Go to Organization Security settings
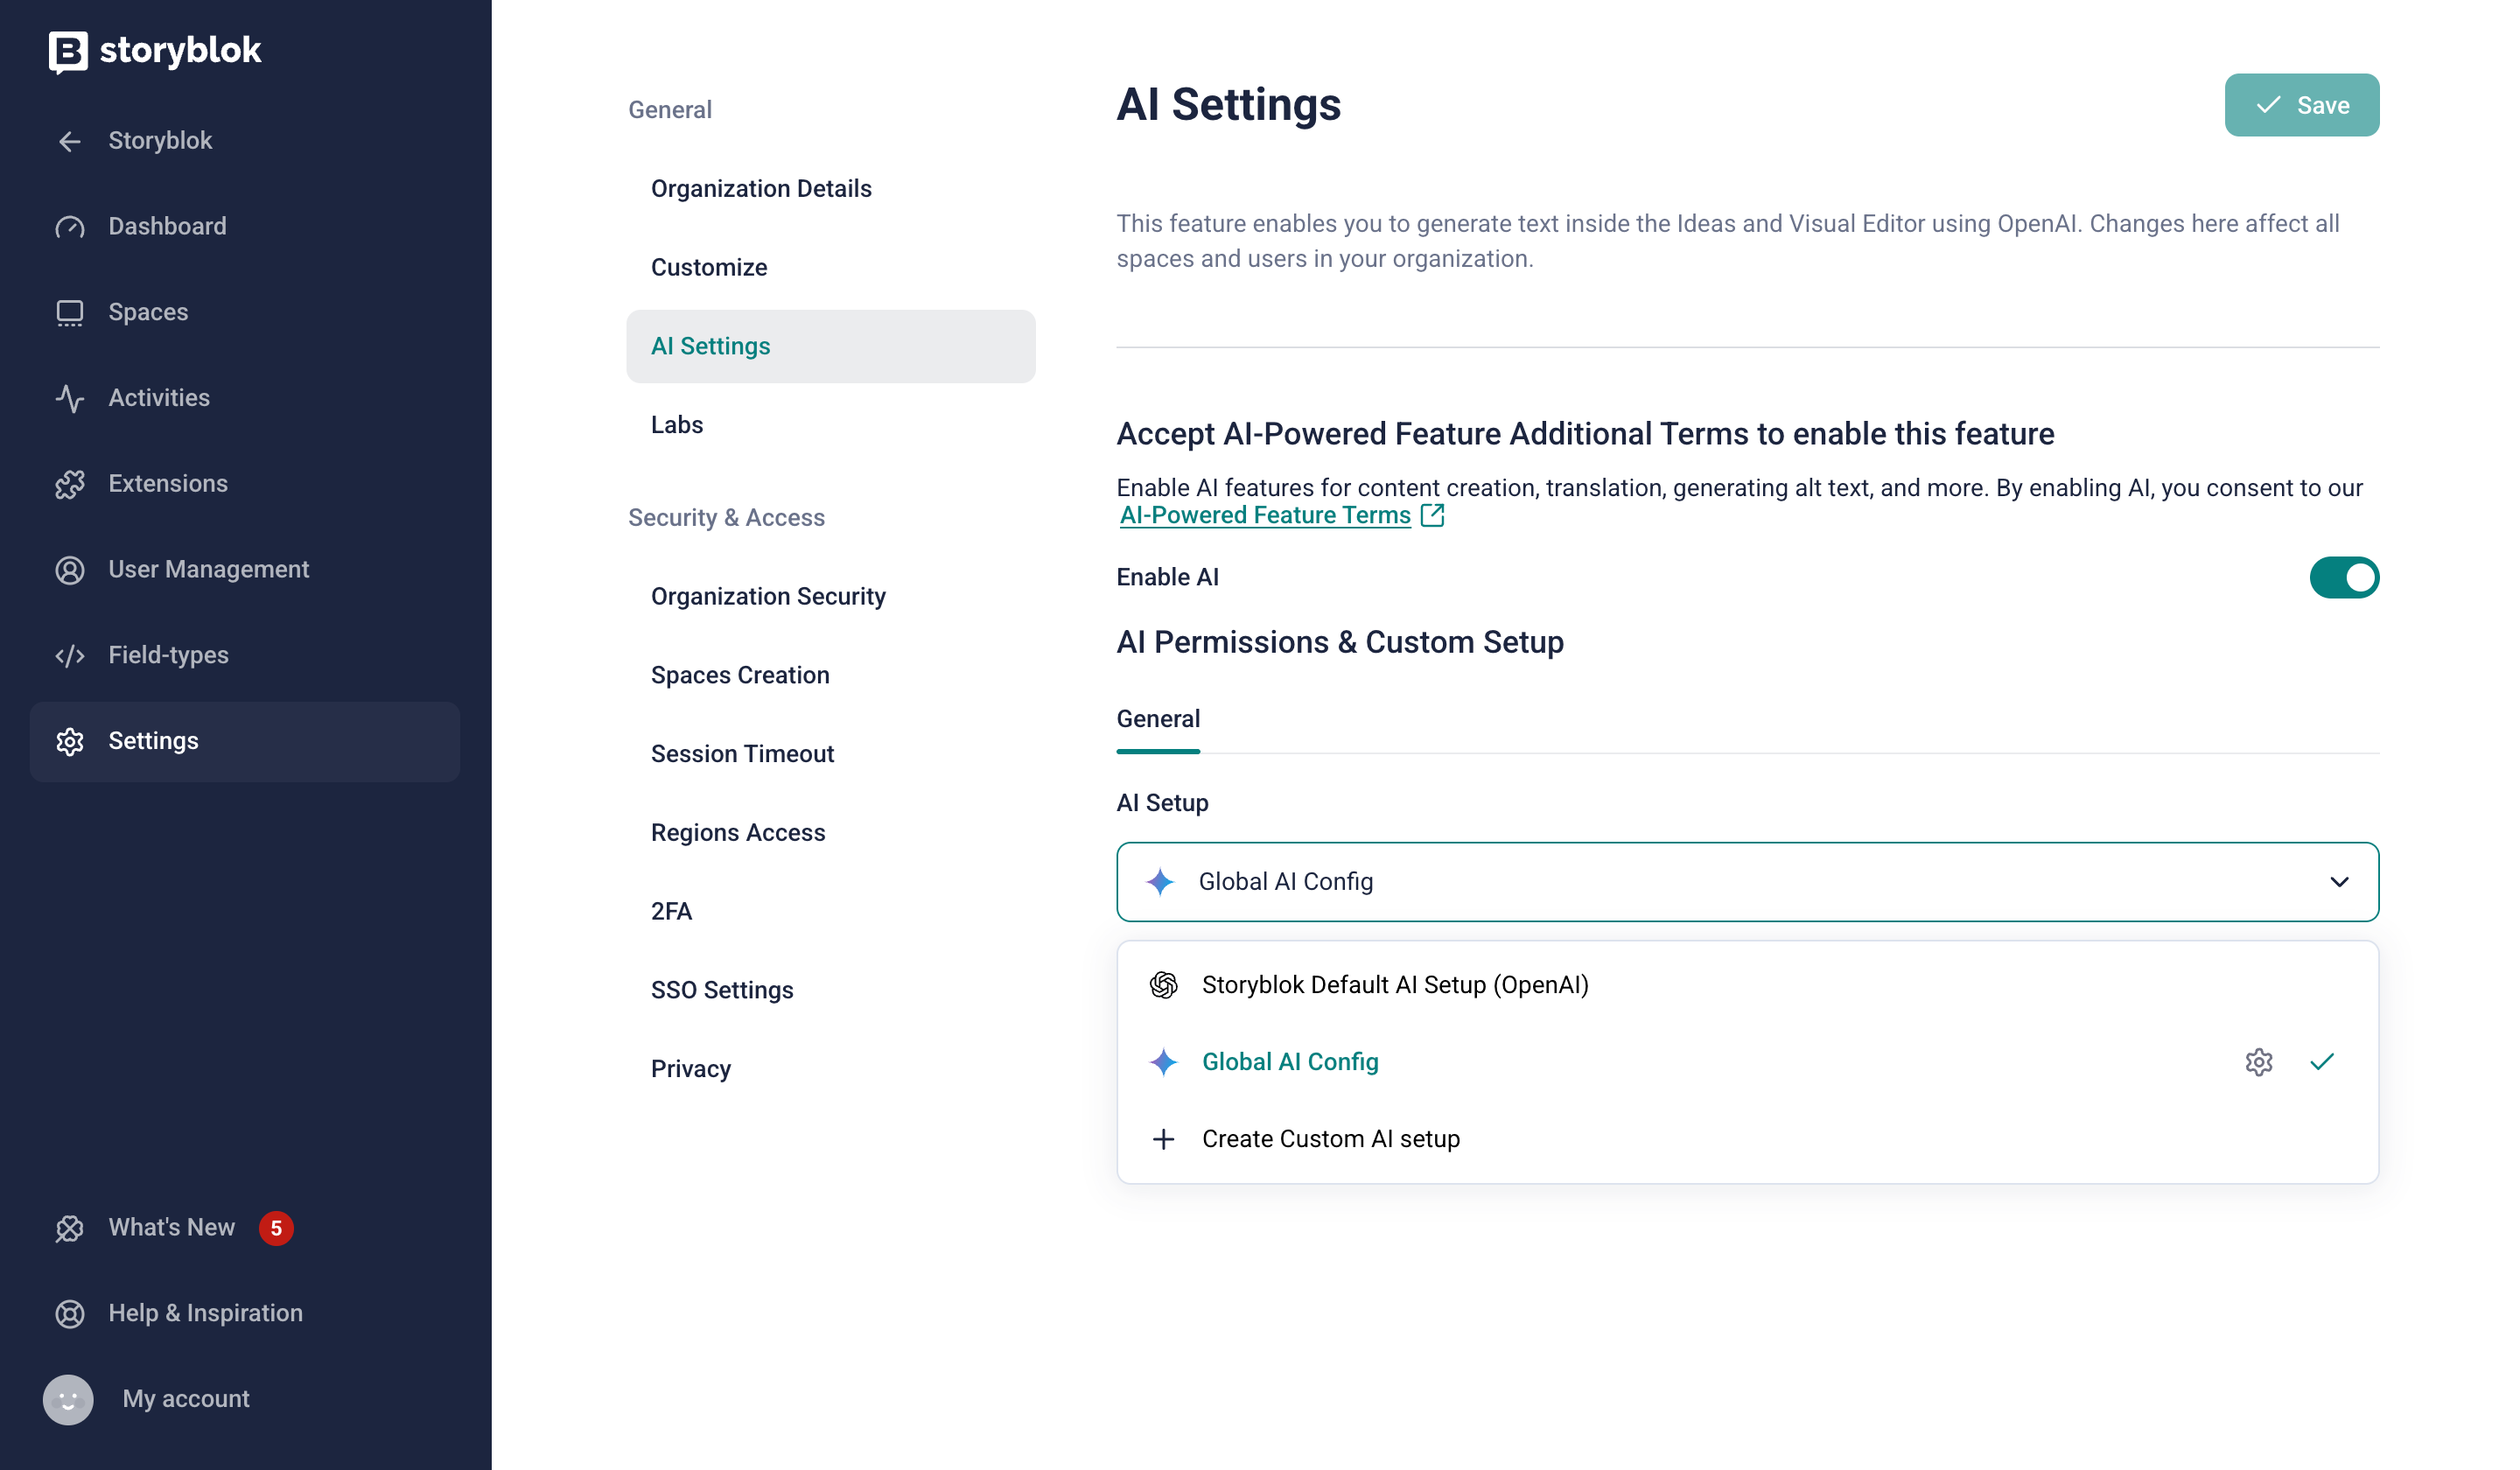Viewport: 2520px width, 1470px height. click(767, 597)
